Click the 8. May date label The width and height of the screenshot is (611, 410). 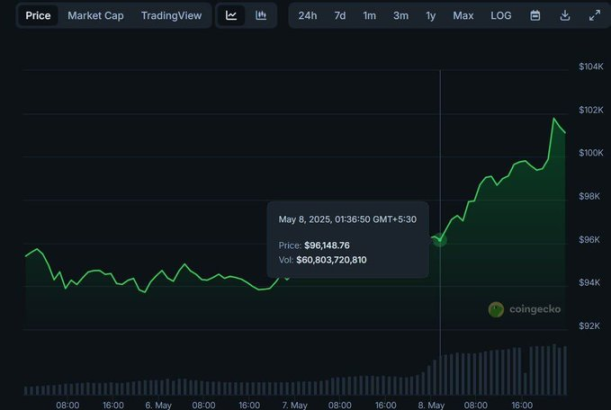[431, 405]
